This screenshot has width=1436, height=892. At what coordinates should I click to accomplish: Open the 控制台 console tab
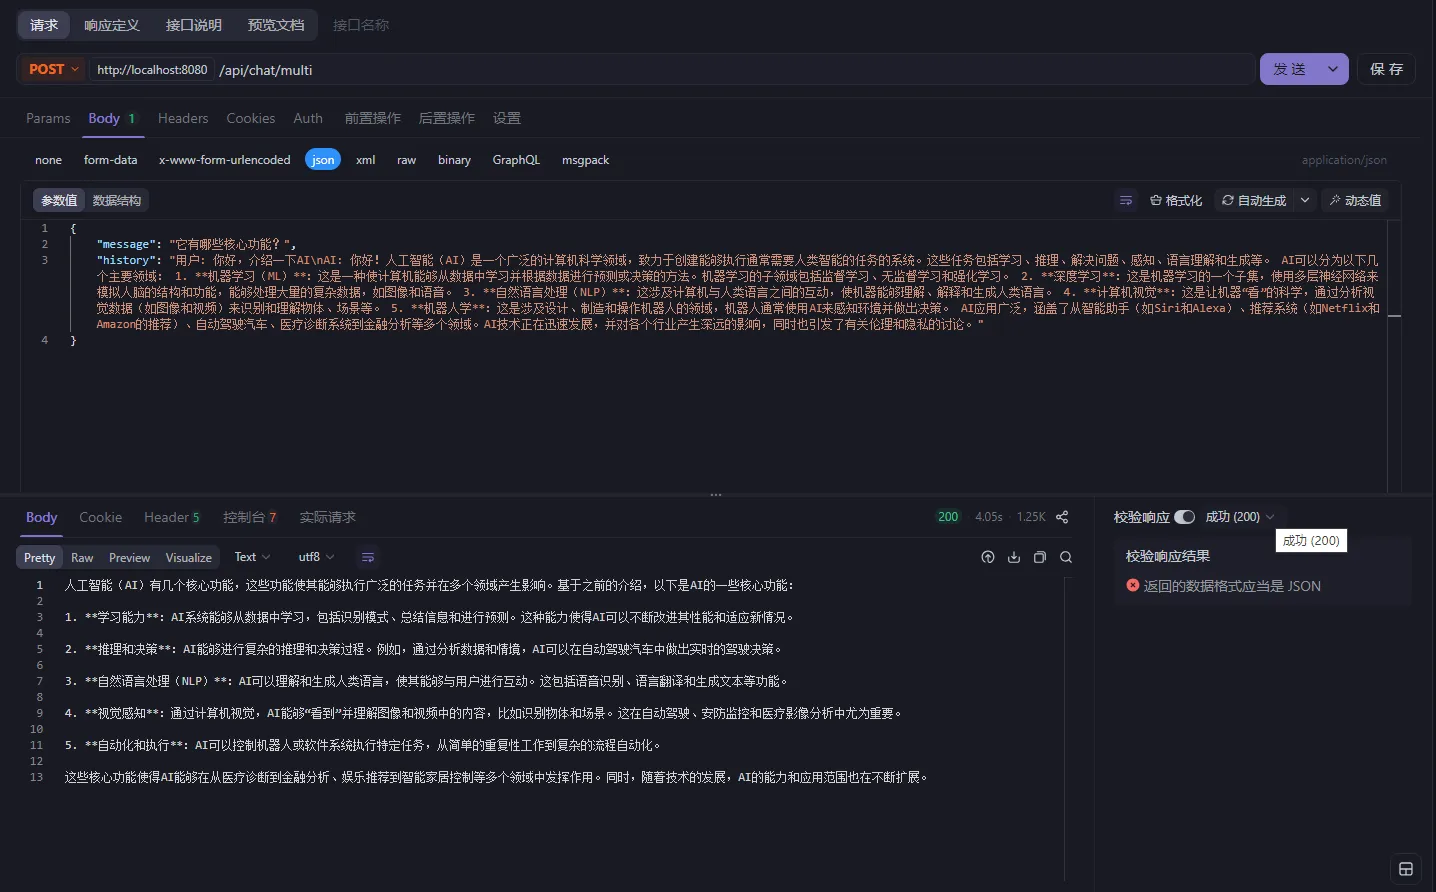(250, 517)
